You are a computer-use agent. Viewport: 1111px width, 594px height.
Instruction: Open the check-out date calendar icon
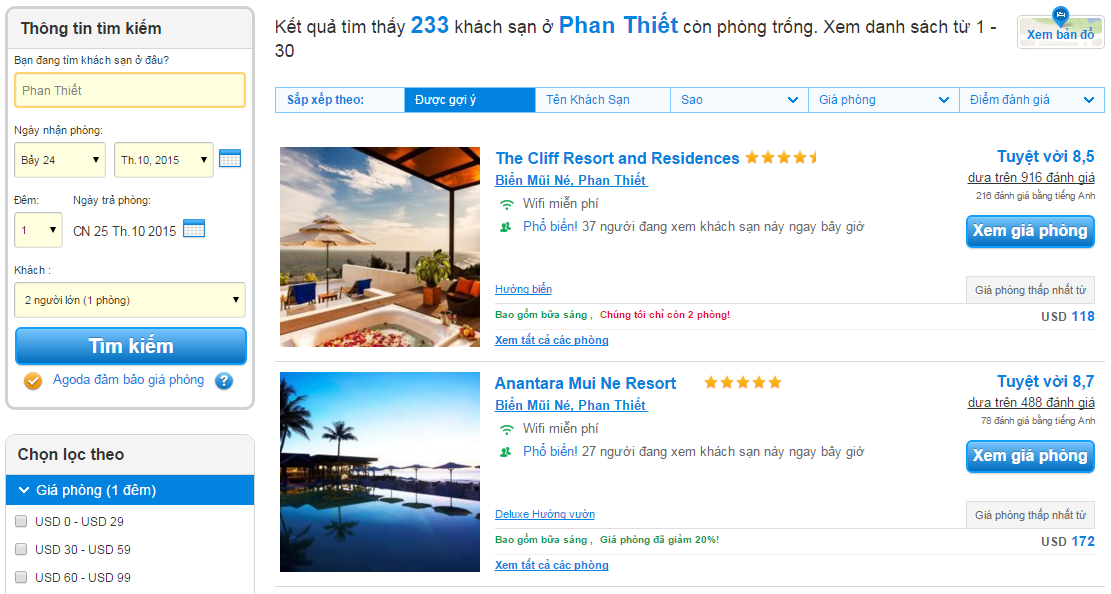point(194,229)
